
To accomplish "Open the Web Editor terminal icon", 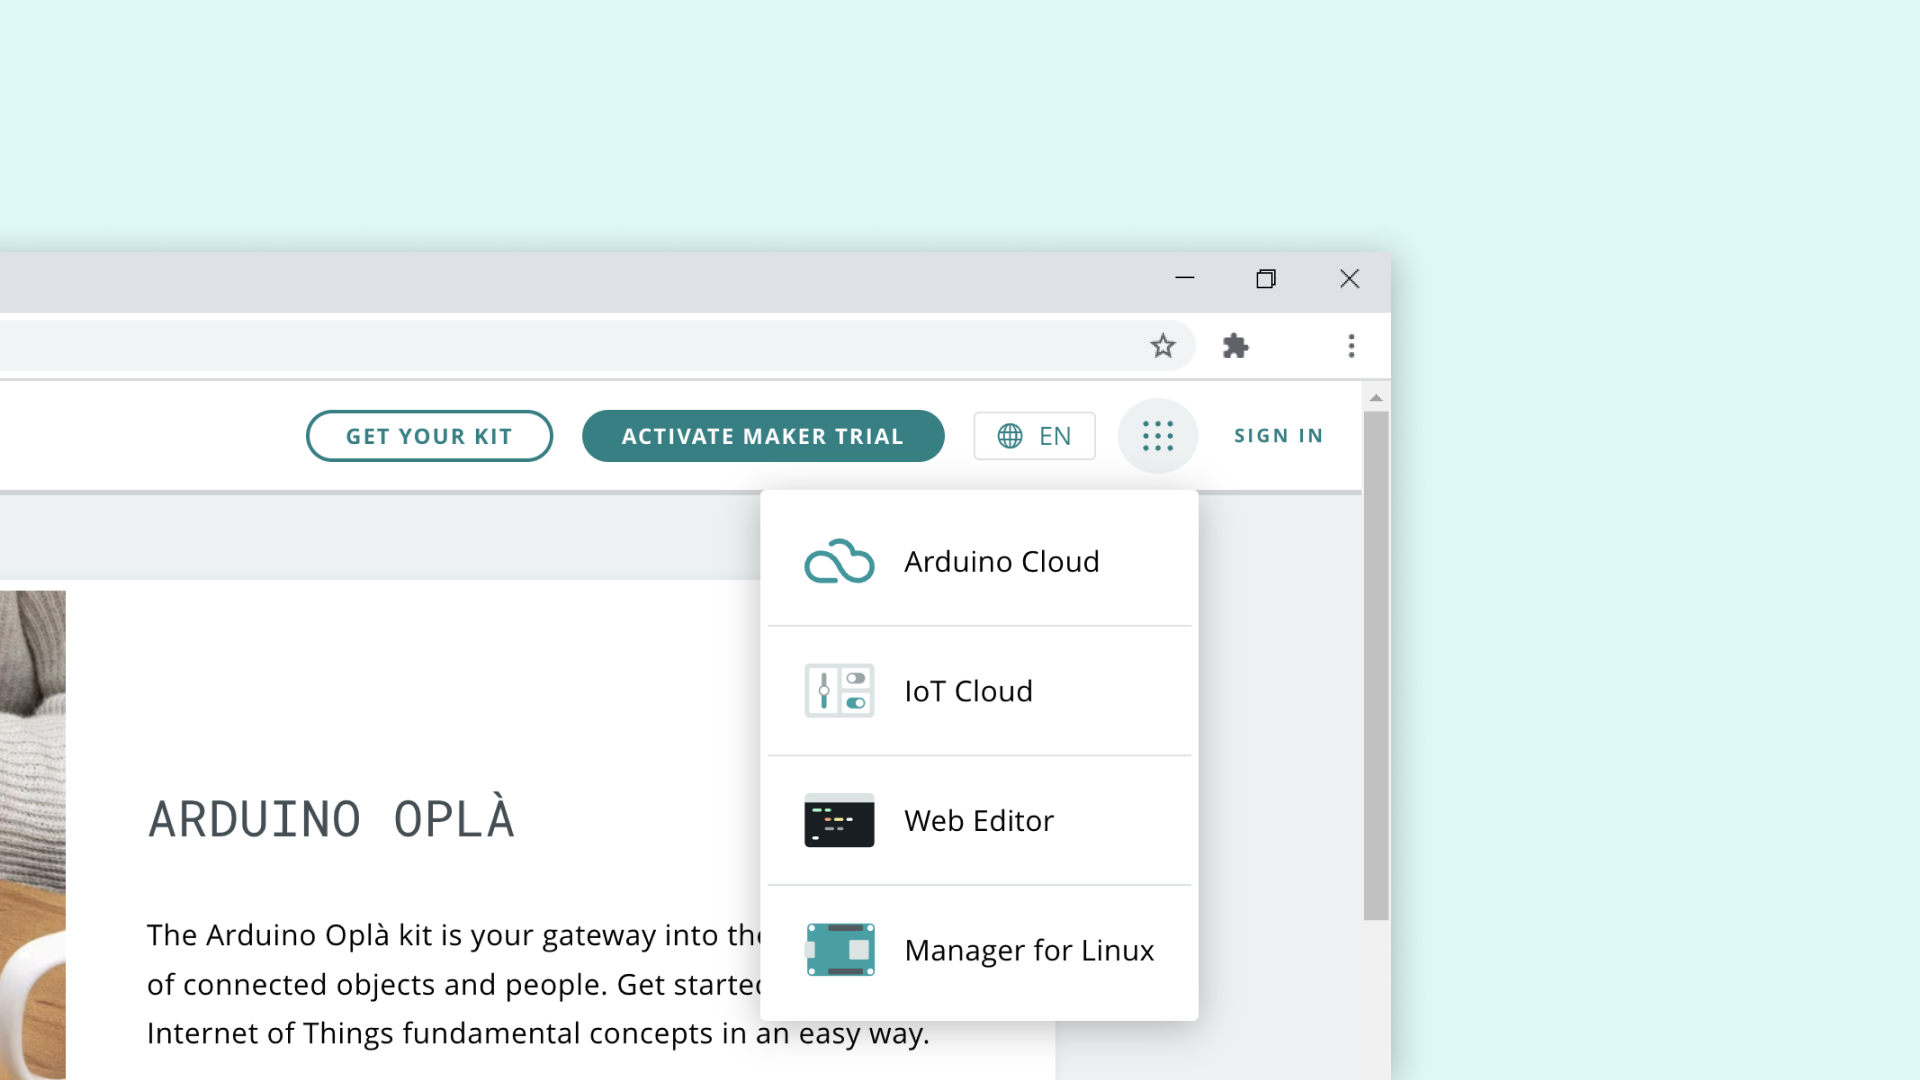I will point(839,820).
